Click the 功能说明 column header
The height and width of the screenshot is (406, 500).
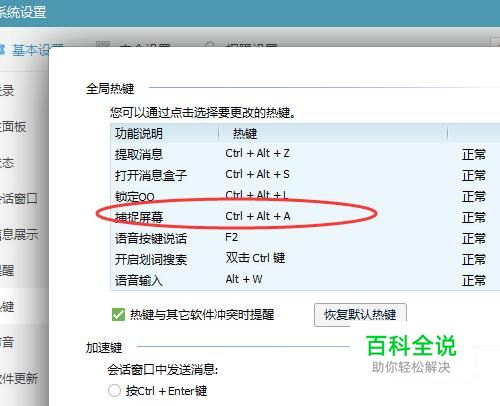tap(165, 134)
